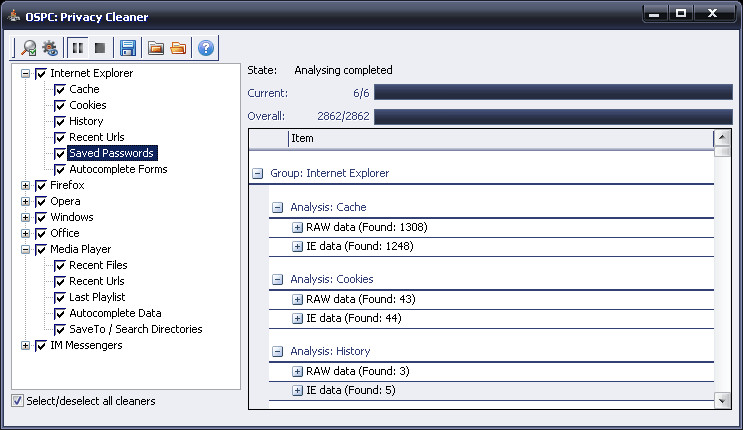Collapse the Internet Explorer tree node

click(26, 73)
